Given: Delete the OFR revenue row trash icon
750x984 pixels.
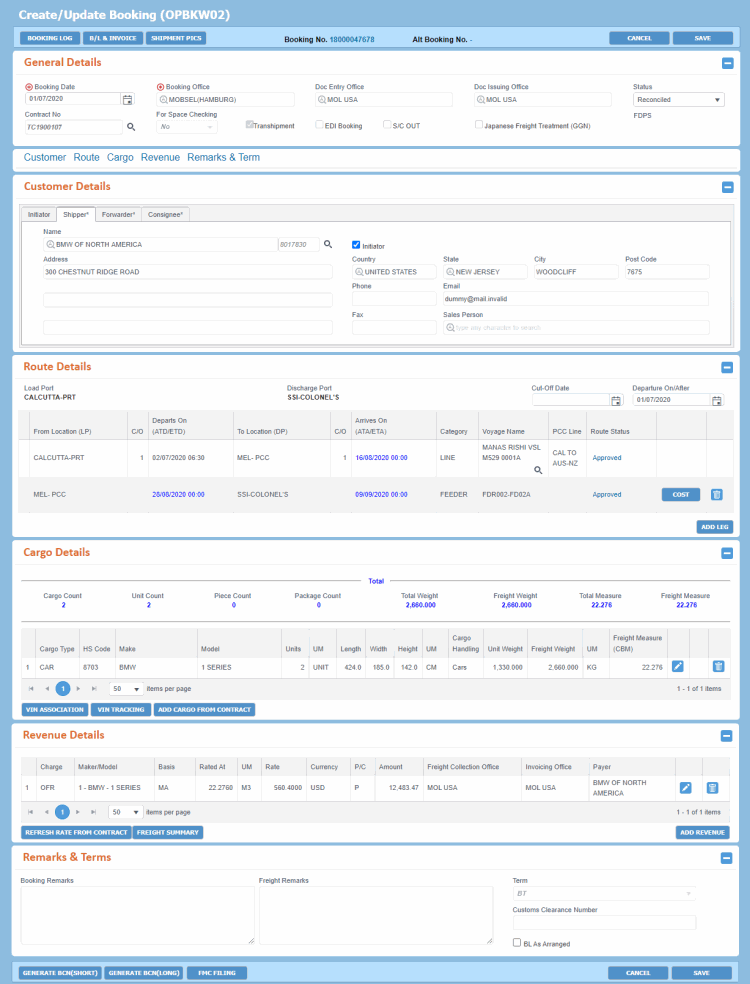Looking at the screenshot, I should pos(712,788).
